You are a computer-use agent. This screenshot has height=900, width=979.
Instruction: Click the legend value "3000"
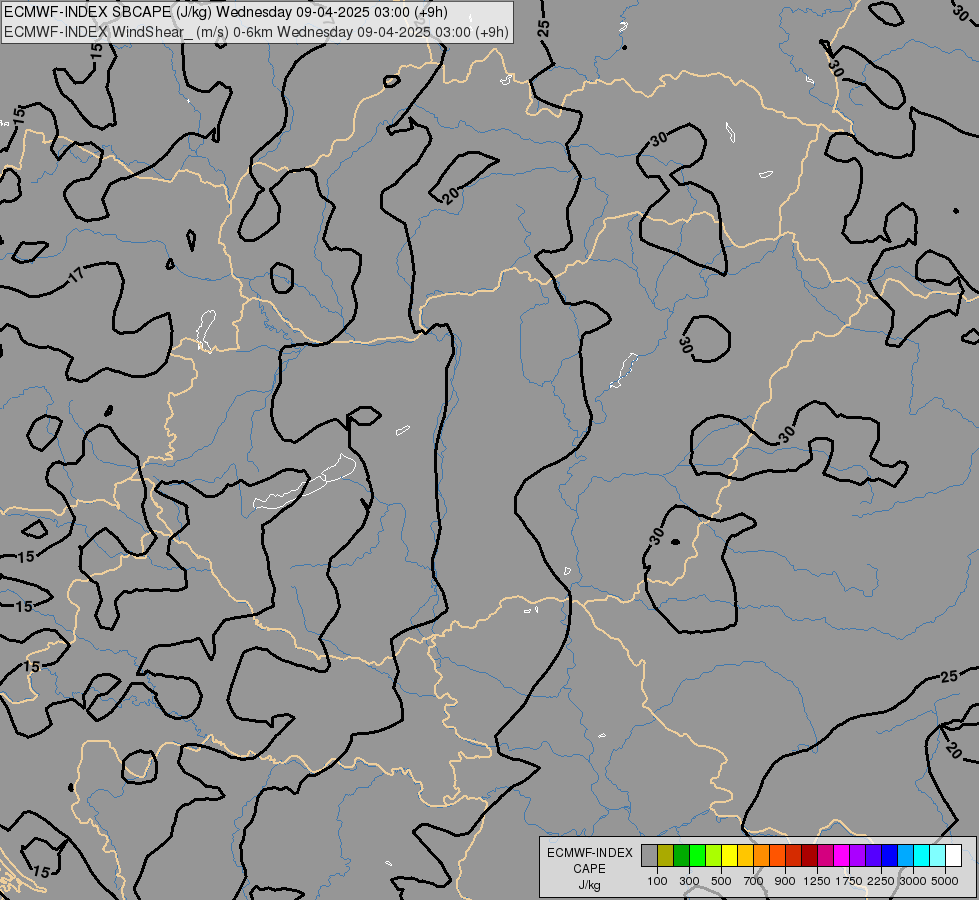[913, 881]
